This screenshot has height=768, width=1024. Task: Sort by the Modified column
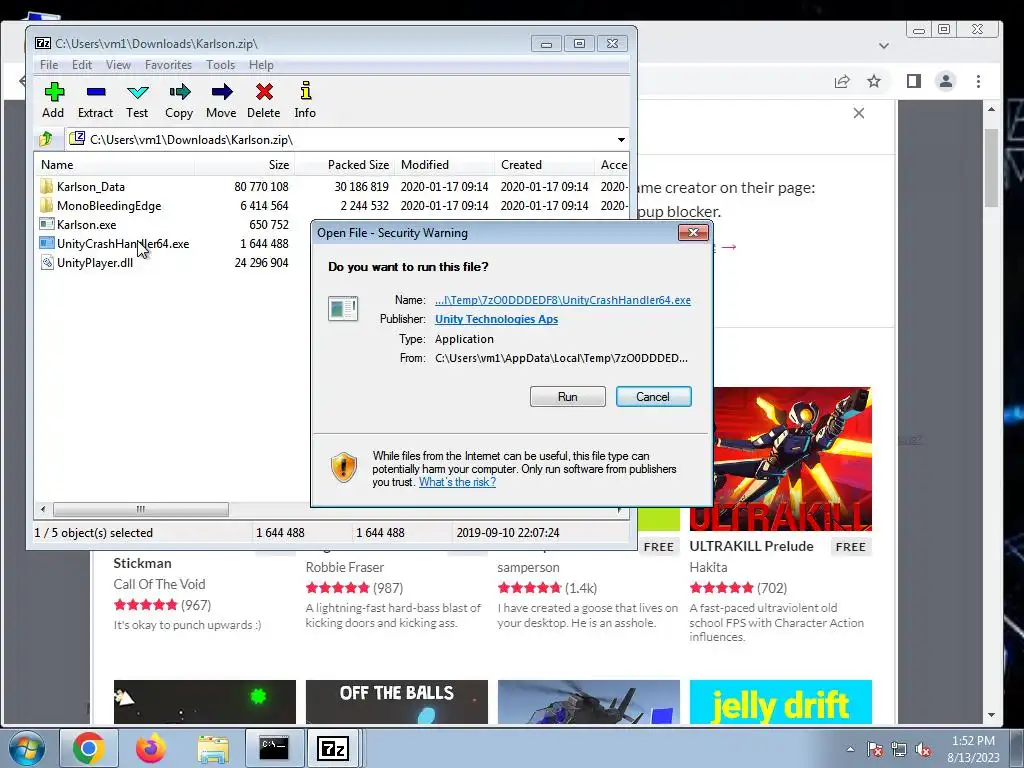tap(445, 165)
